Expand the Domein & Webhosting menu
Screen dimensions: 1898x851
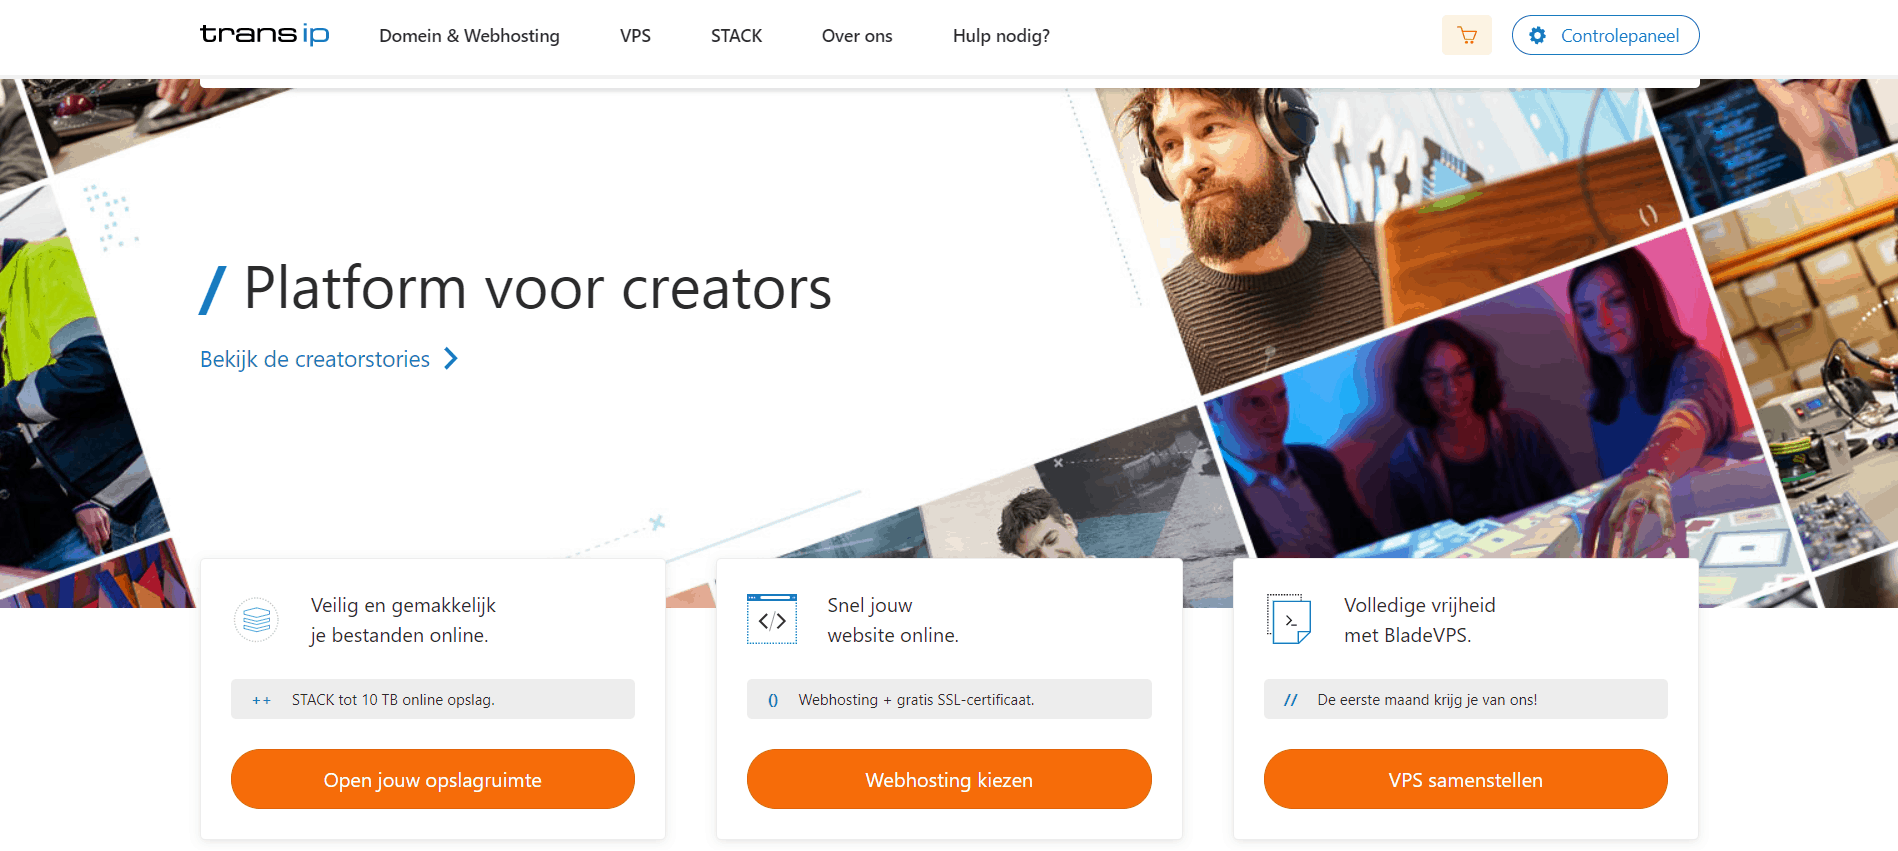[469, 36]
